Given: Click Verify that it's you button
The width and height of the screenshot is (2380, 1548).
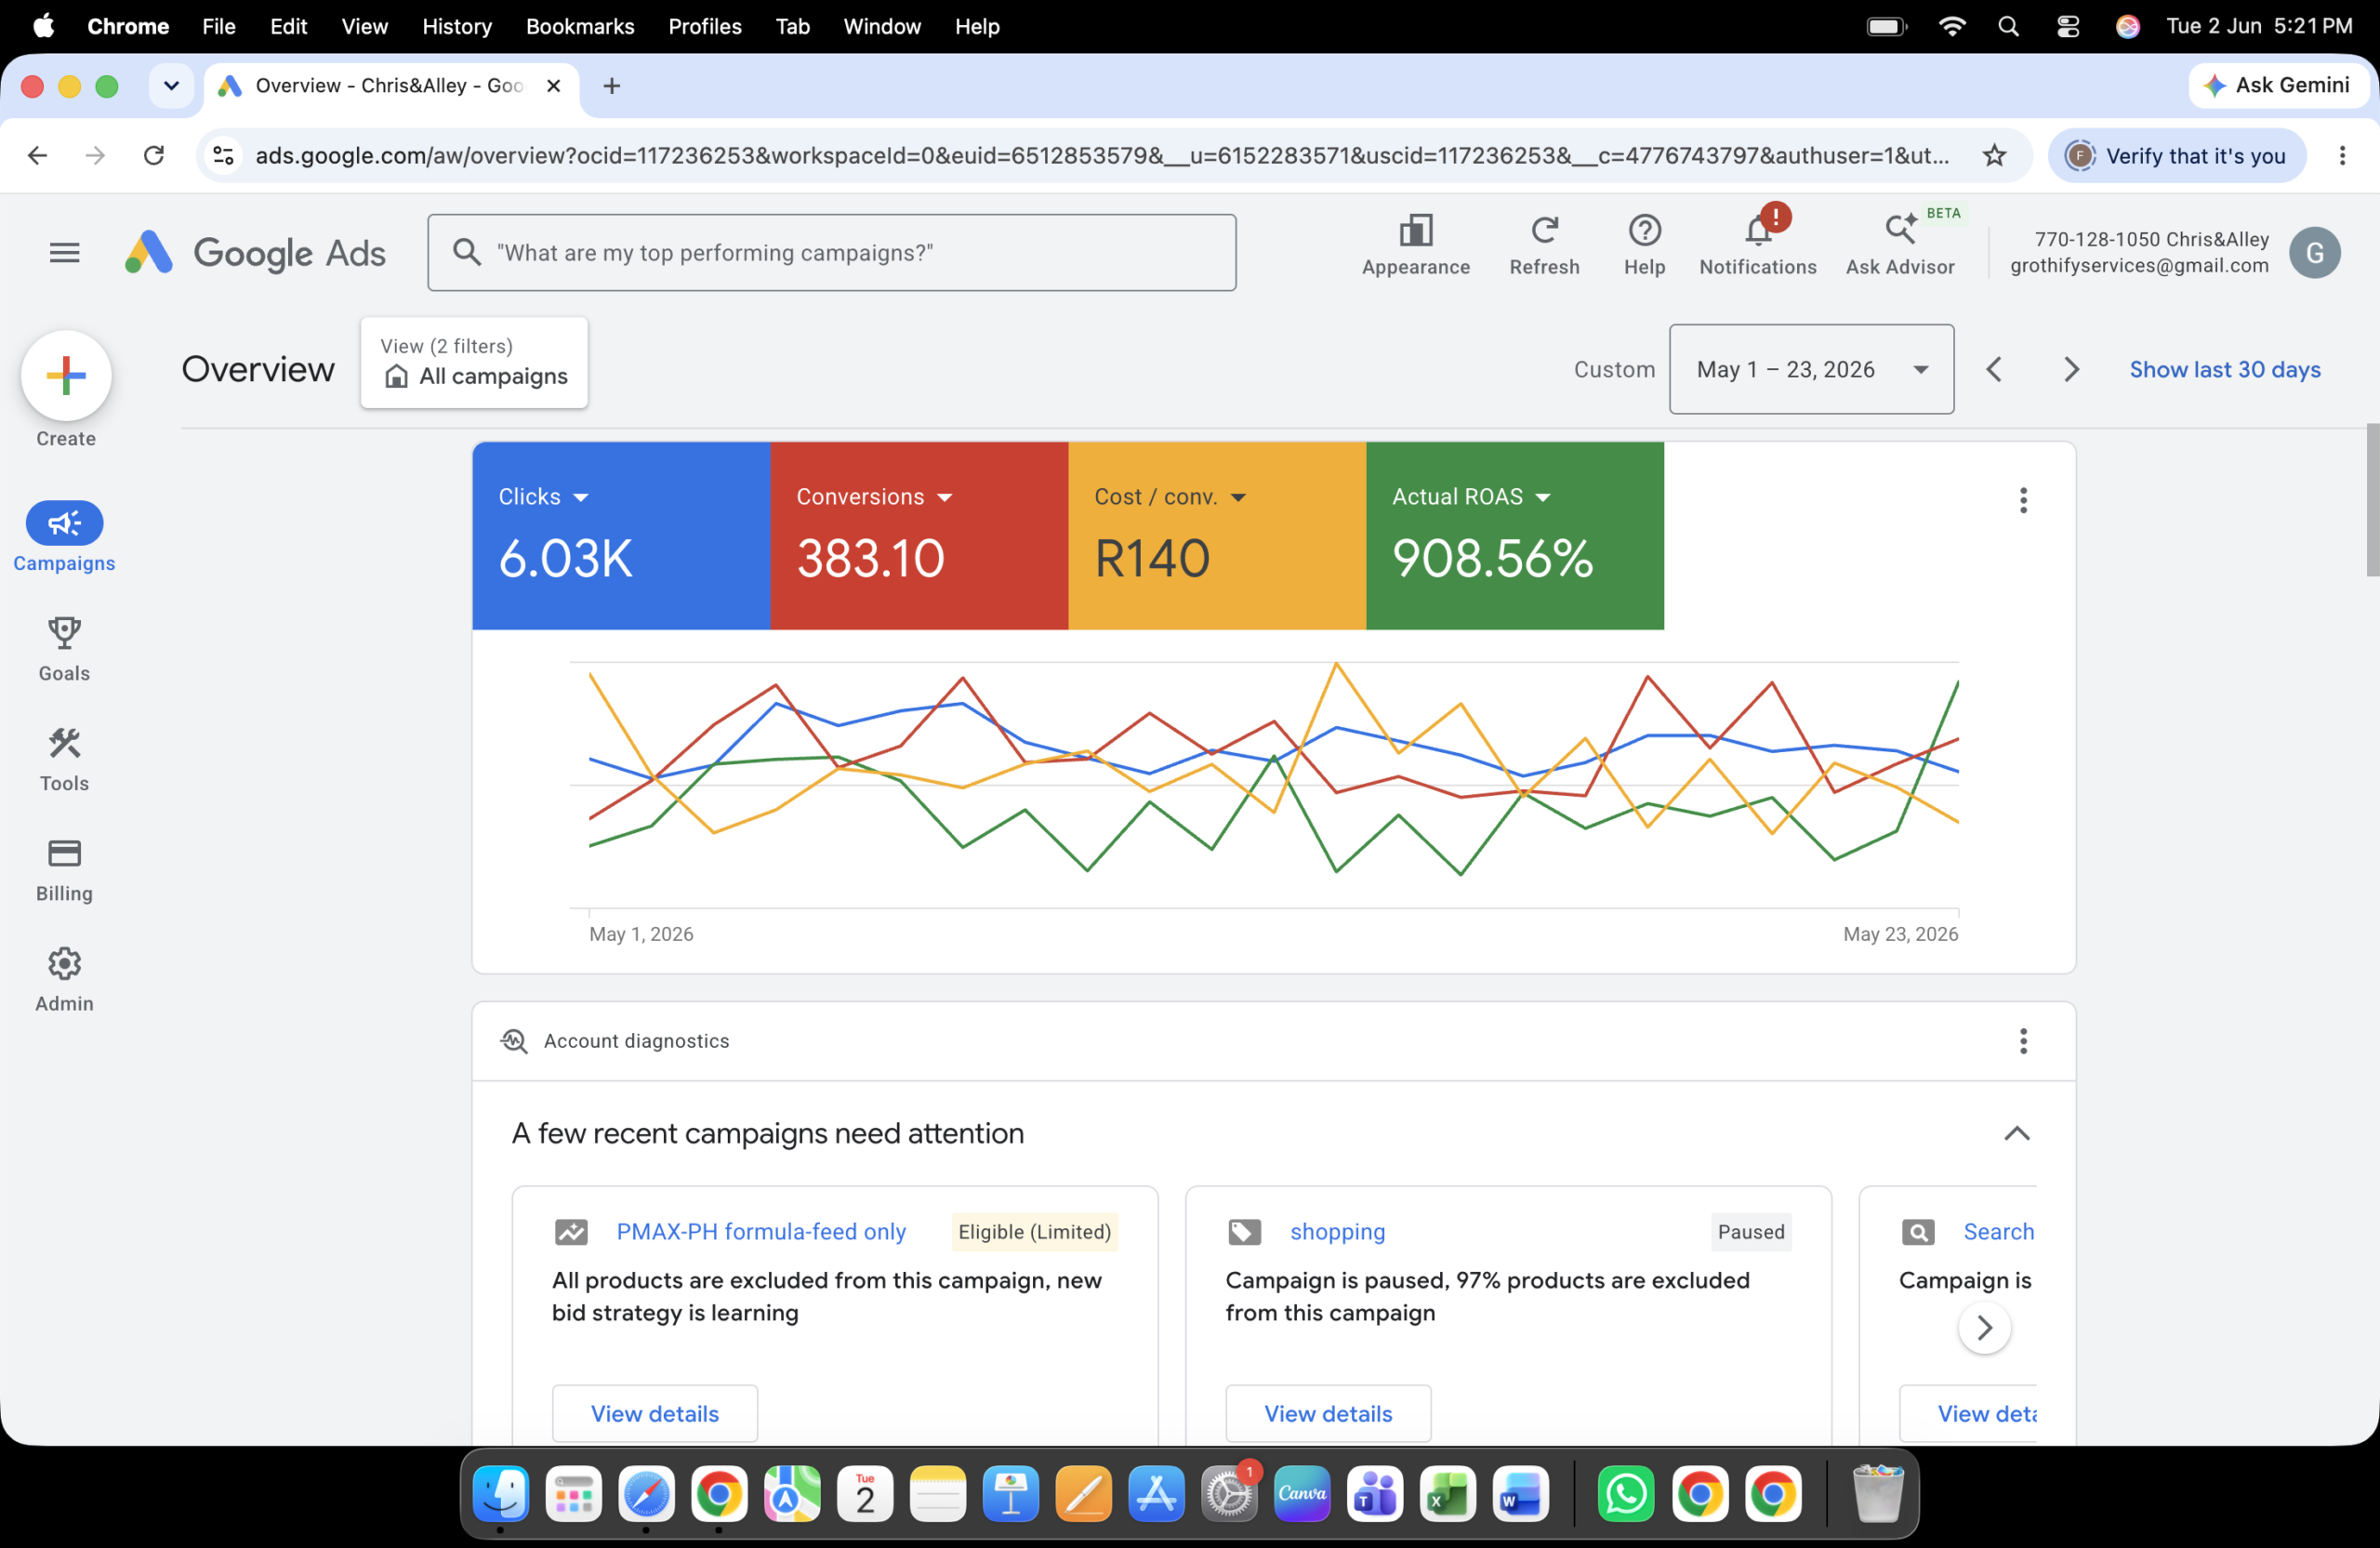Looking at the screenshot, I should point(2176,155).
